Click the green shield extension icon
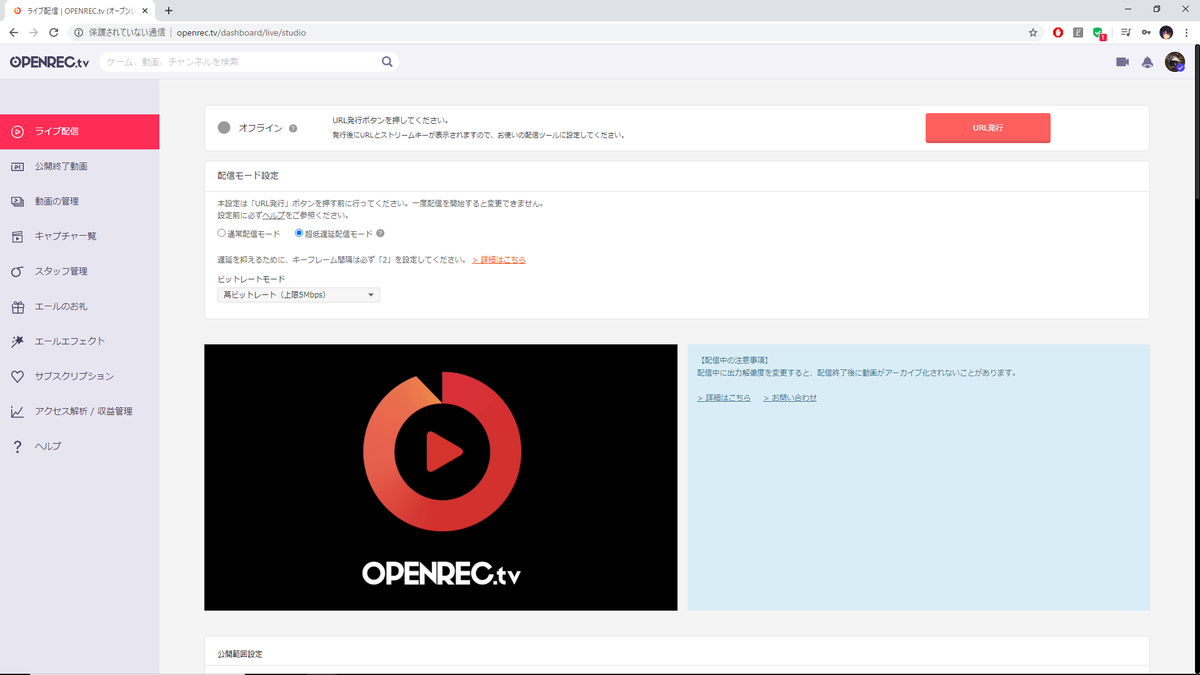The image size is (1200, 675). (x=1099, y=33)
